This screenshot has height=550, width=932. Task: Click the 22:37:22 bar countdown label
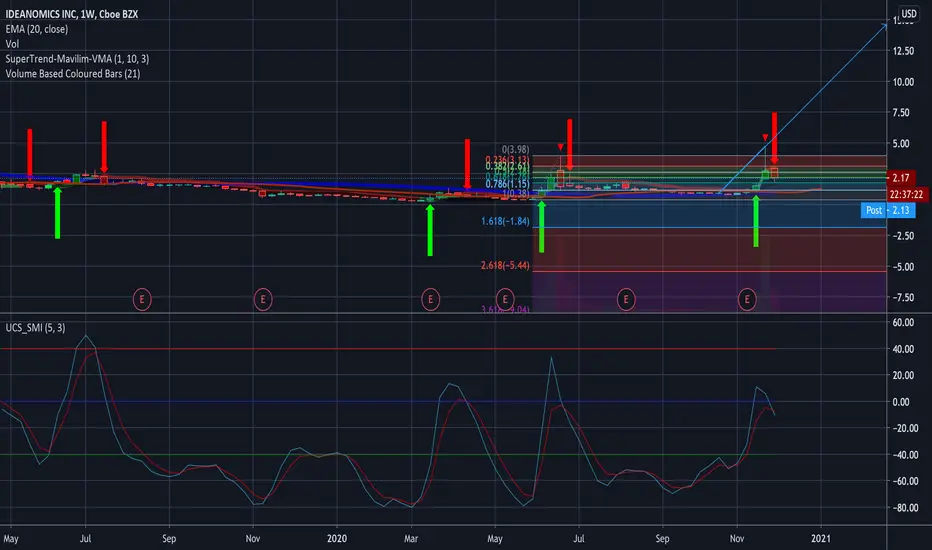pos(906,194)
